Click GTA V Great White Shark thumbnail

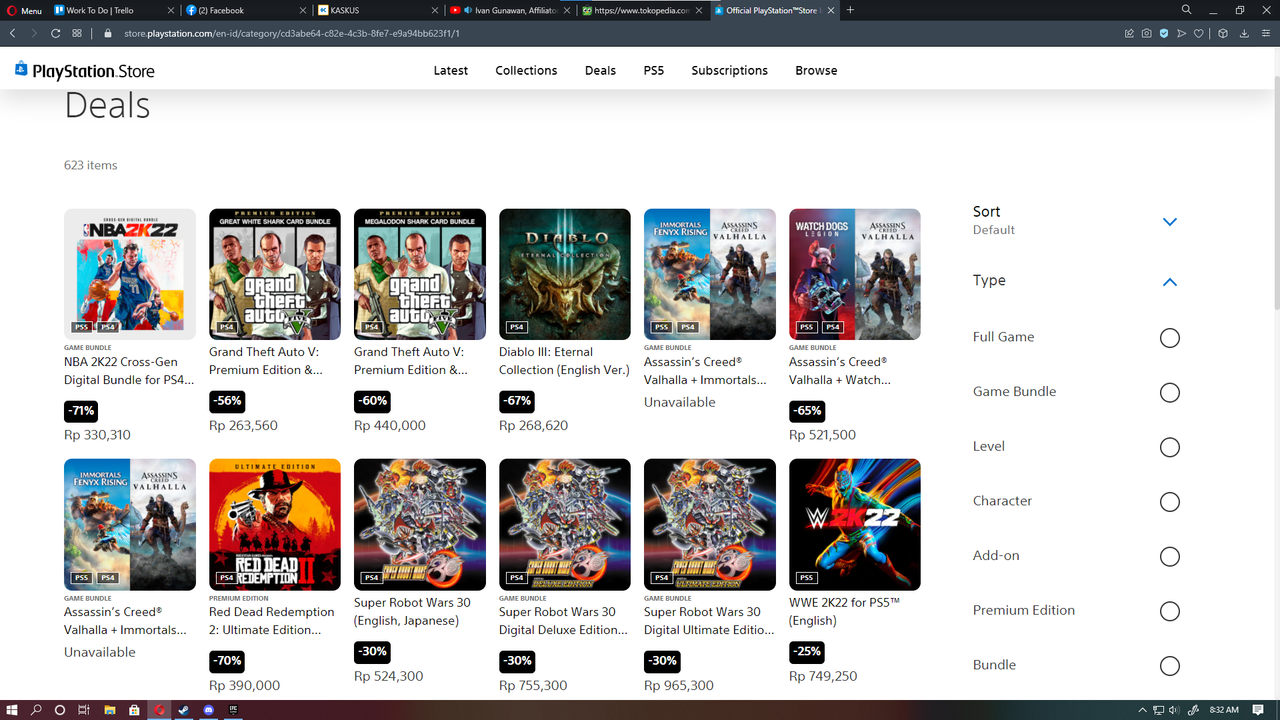click(275, 274)
